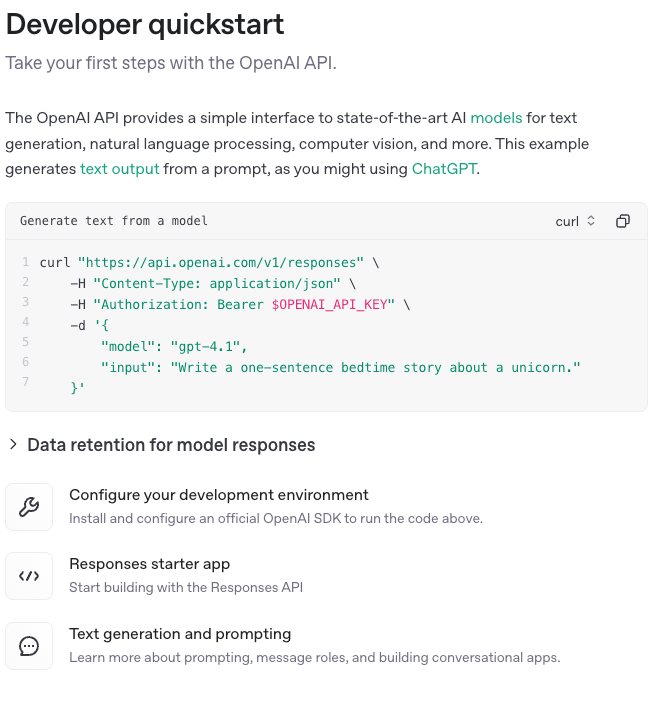The image size is (668, 701).
Task: Click the chat bubble text generation icon
Action: click(x=29, y=646)
